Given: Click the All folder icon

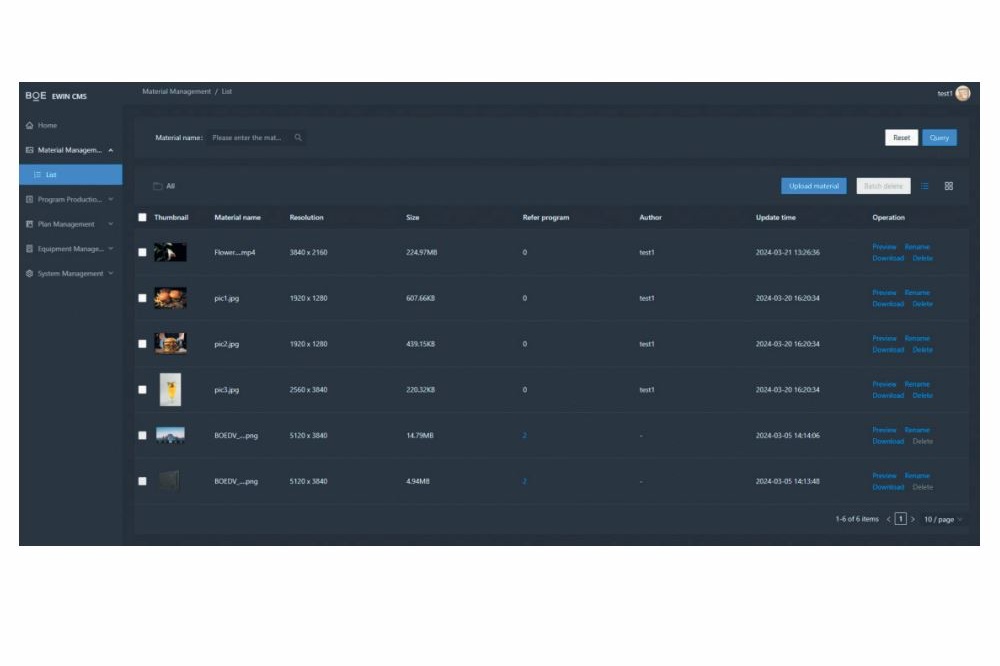Looking at the screenshot, I should coord(158,186).
